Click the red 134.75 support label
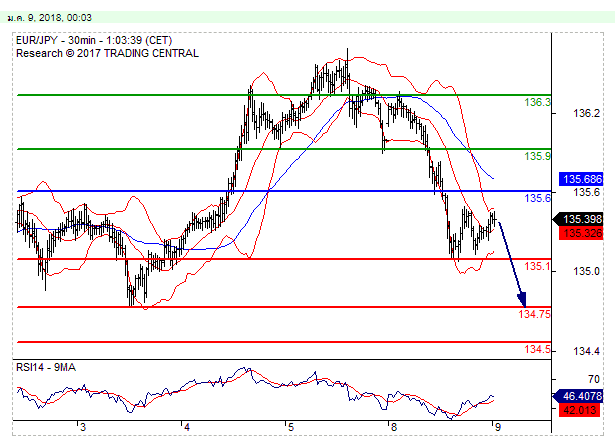 click(x=535, y=314)
